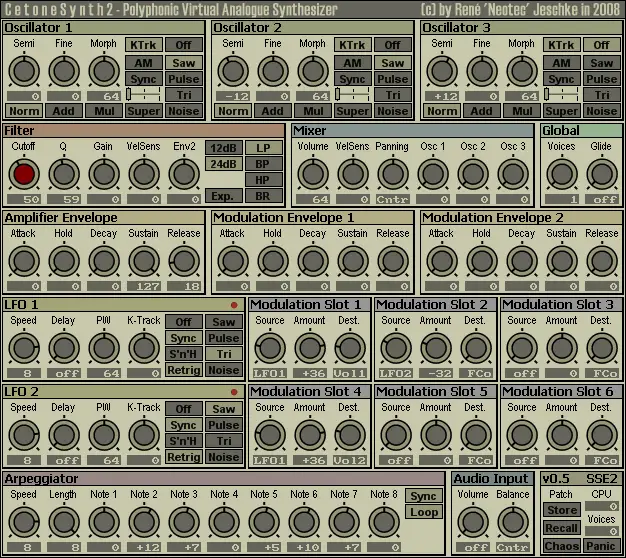Select 24dB filter slope
626x558 pixels.
(224, 164)
